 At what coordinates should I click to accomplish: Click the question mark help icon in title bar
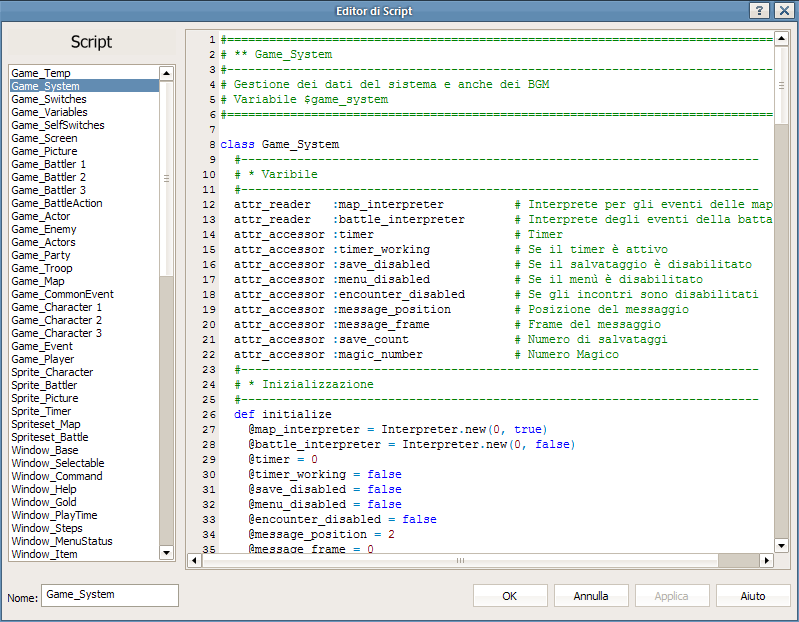[x=759, y=11]
